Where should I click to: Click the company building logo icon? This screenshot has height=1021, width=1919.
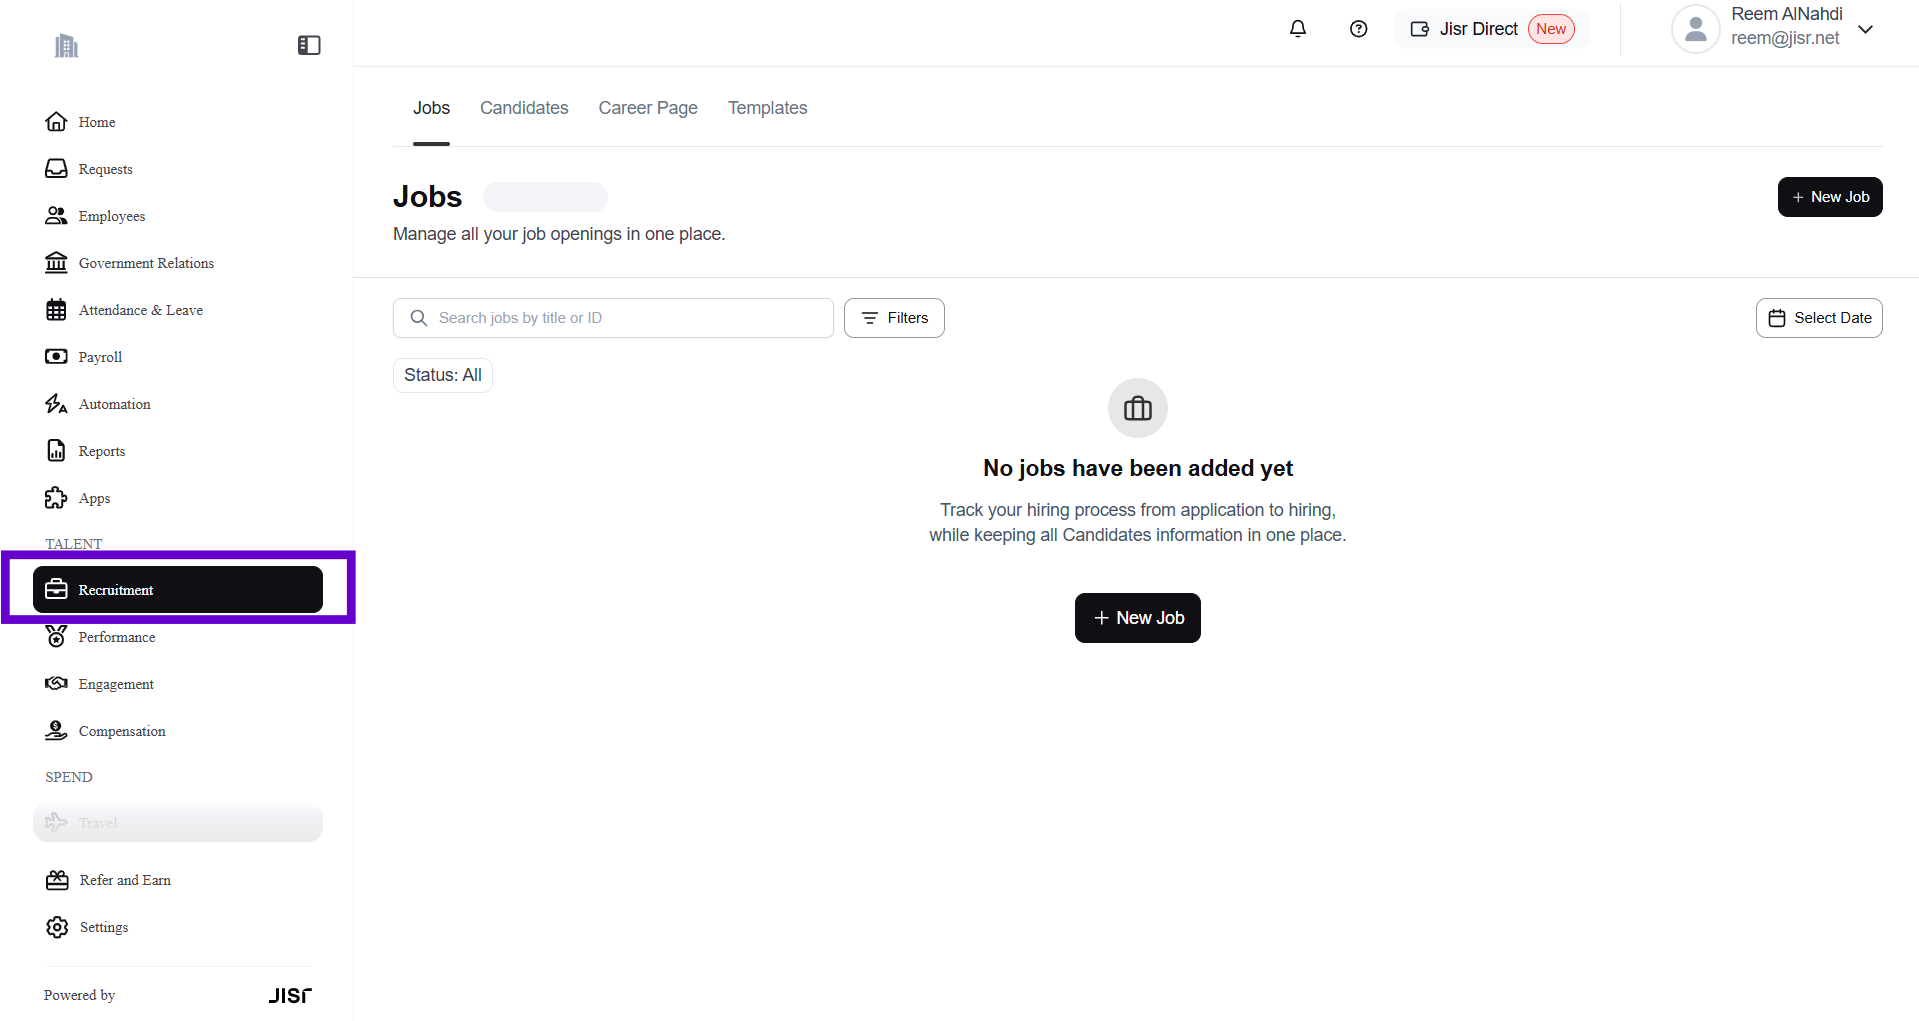pyautogui.click(x=66, y=46)
